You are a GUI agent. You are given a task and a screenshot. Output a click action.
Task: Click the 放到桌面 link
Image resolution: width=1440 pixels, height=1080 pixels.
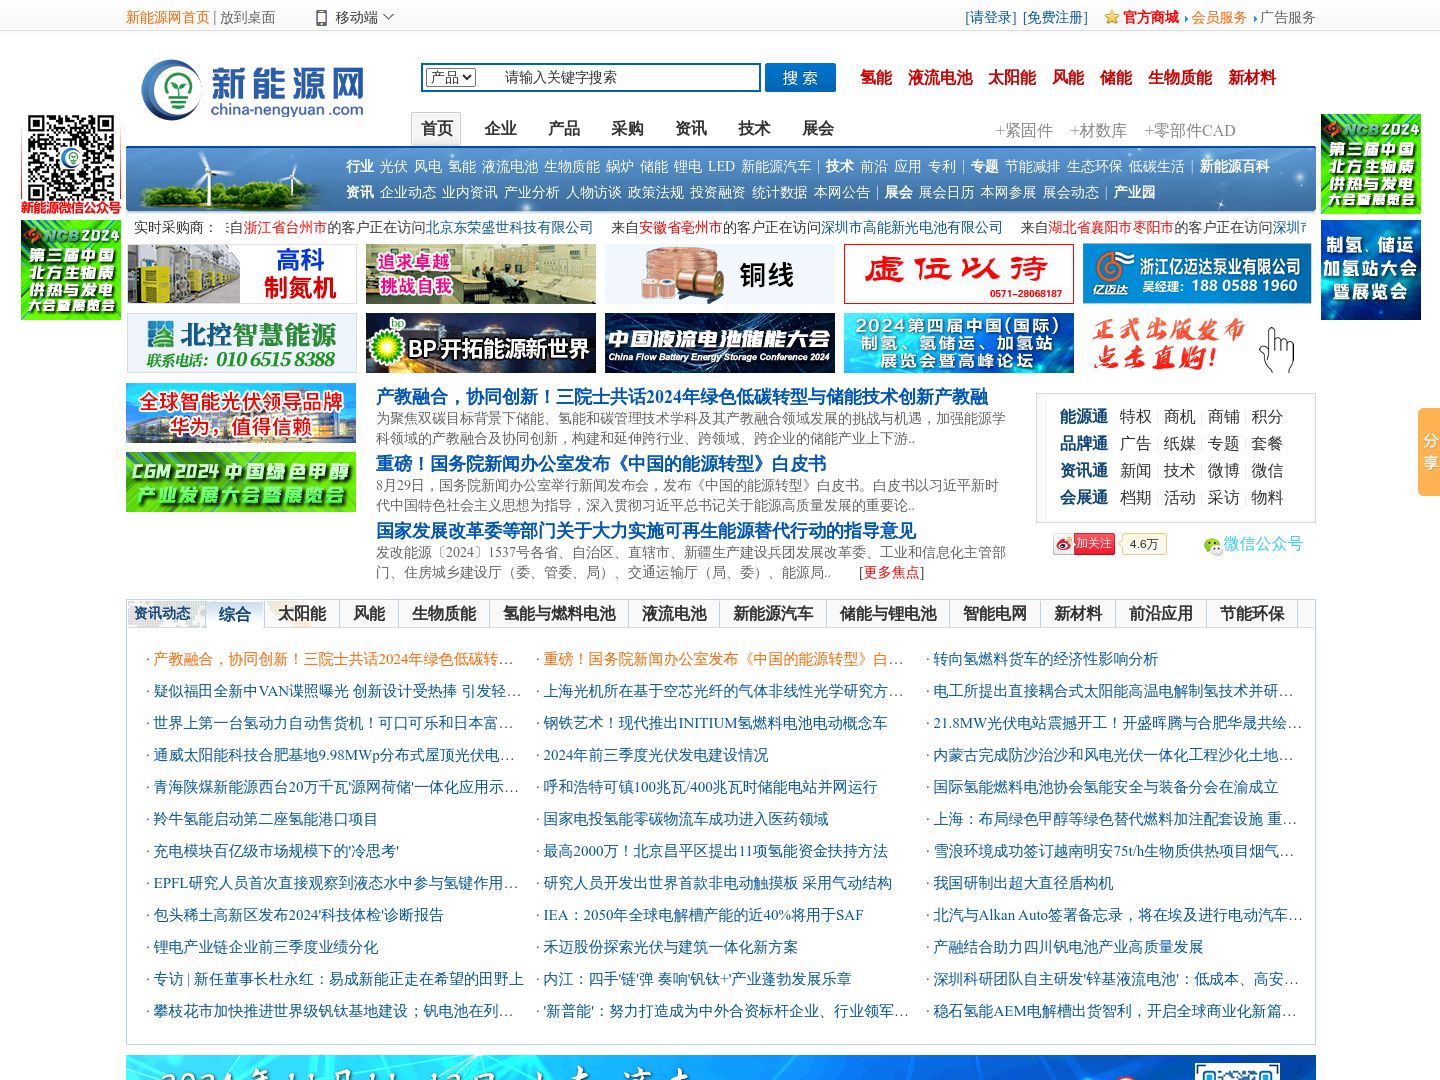point(247,17)
